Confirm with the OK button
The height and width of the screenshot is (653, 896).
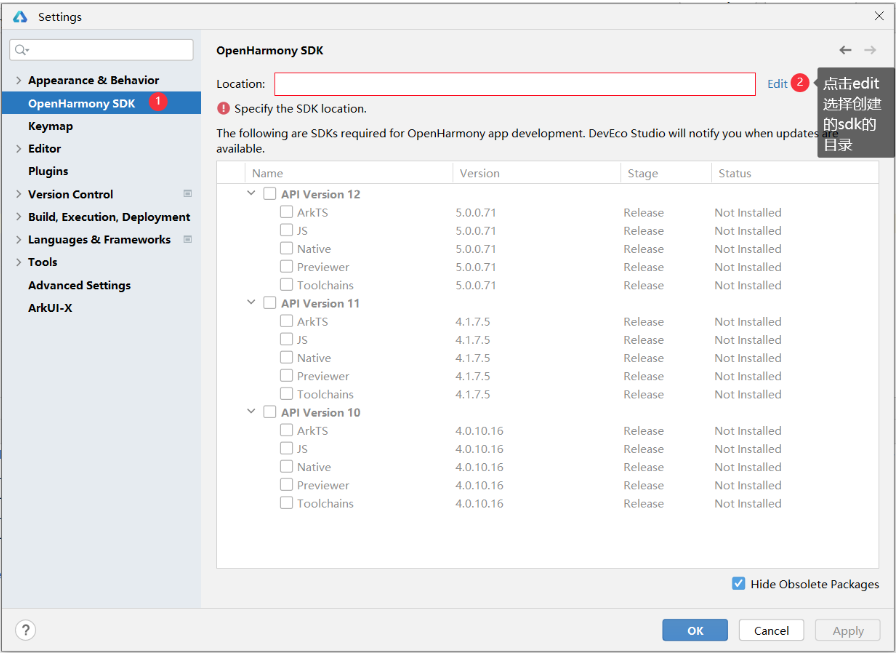point(695,630)
